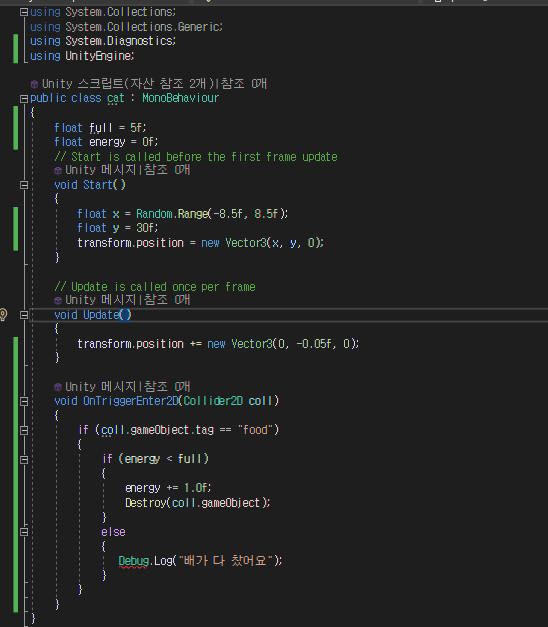Collapse the if energy < full block
The height and width of the screenshot is (627, 548).
coord(24,459)
